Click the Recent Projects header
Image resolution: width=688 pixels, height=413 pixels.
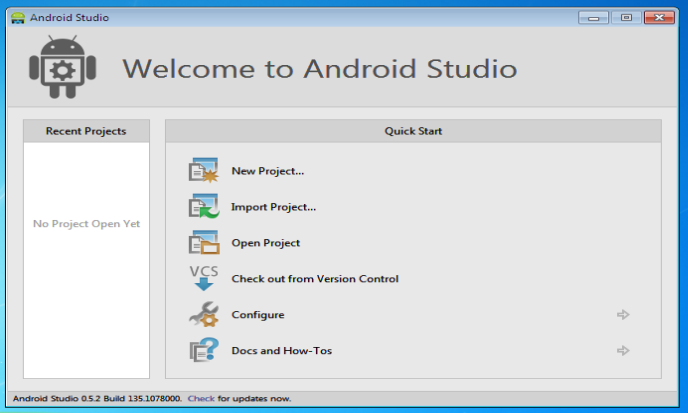pos(86,131)
